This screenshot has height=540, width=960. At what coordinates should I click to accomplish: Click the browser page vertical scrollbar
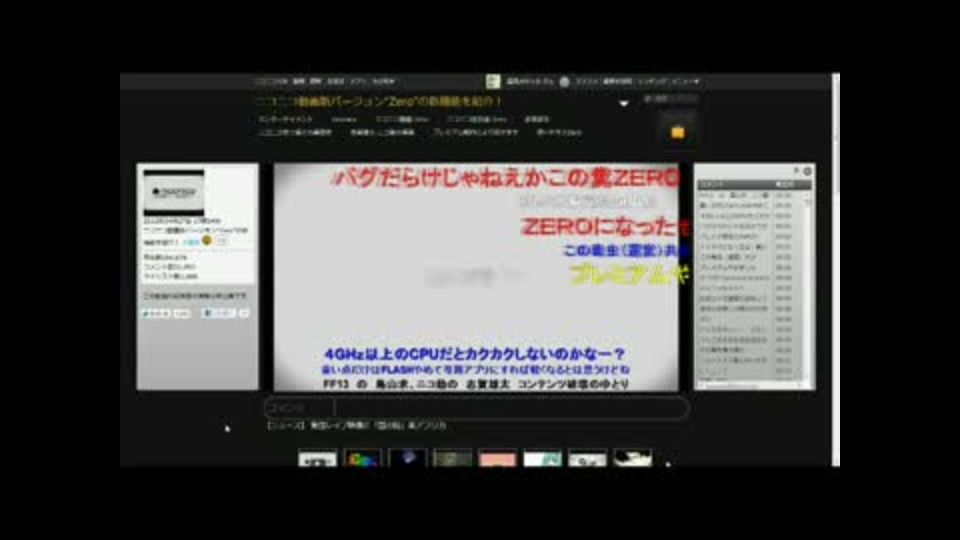pyautogui.click(x=835, y=269)
